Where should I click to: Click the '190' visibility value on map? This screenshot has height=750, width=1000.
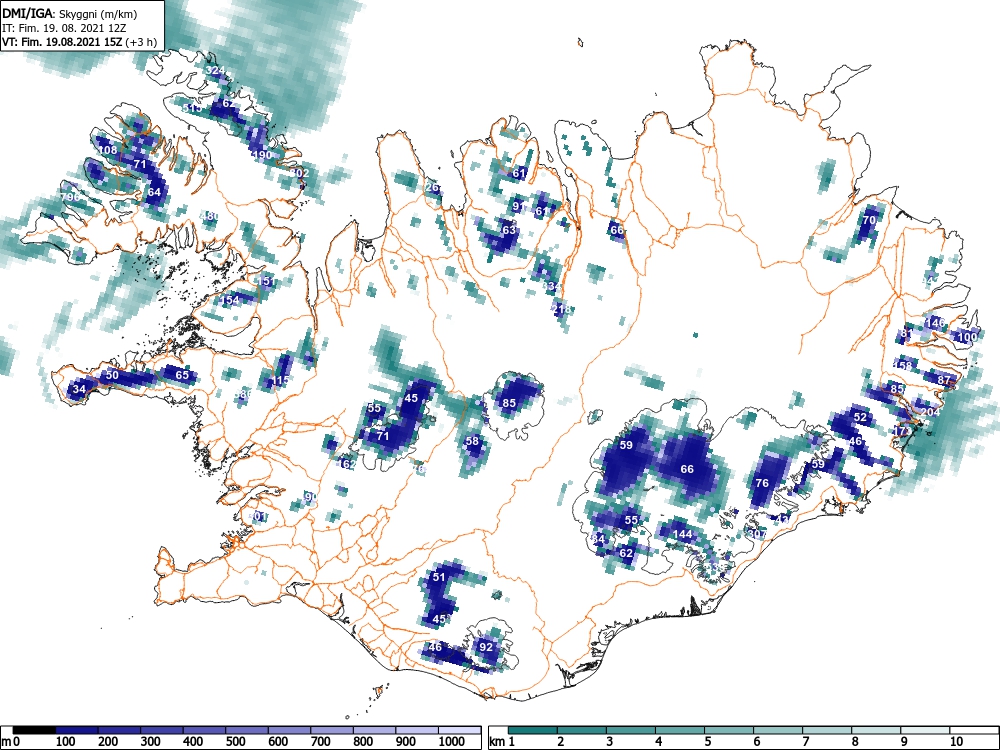[263, 155]
